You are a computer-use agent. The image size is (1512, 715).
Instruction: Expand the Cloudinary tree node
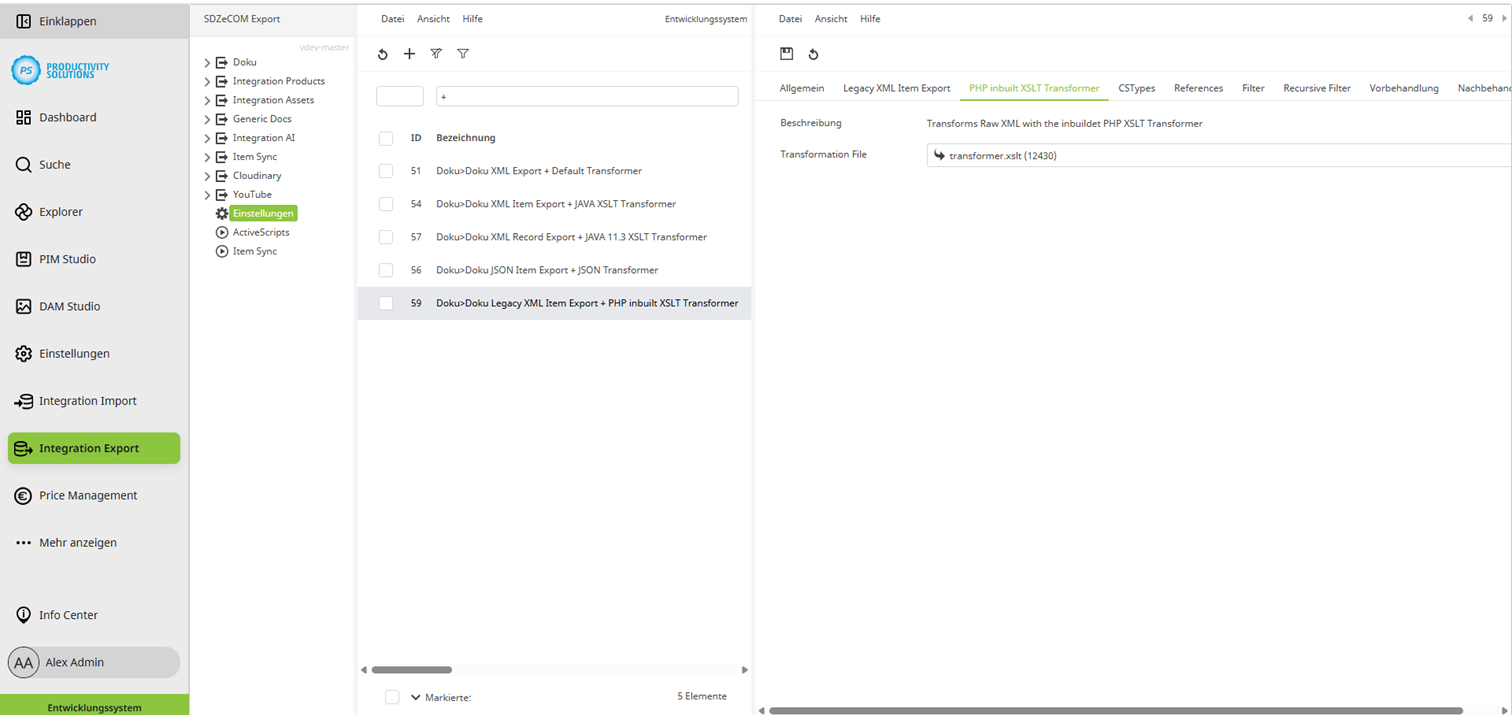pos(205,175)
